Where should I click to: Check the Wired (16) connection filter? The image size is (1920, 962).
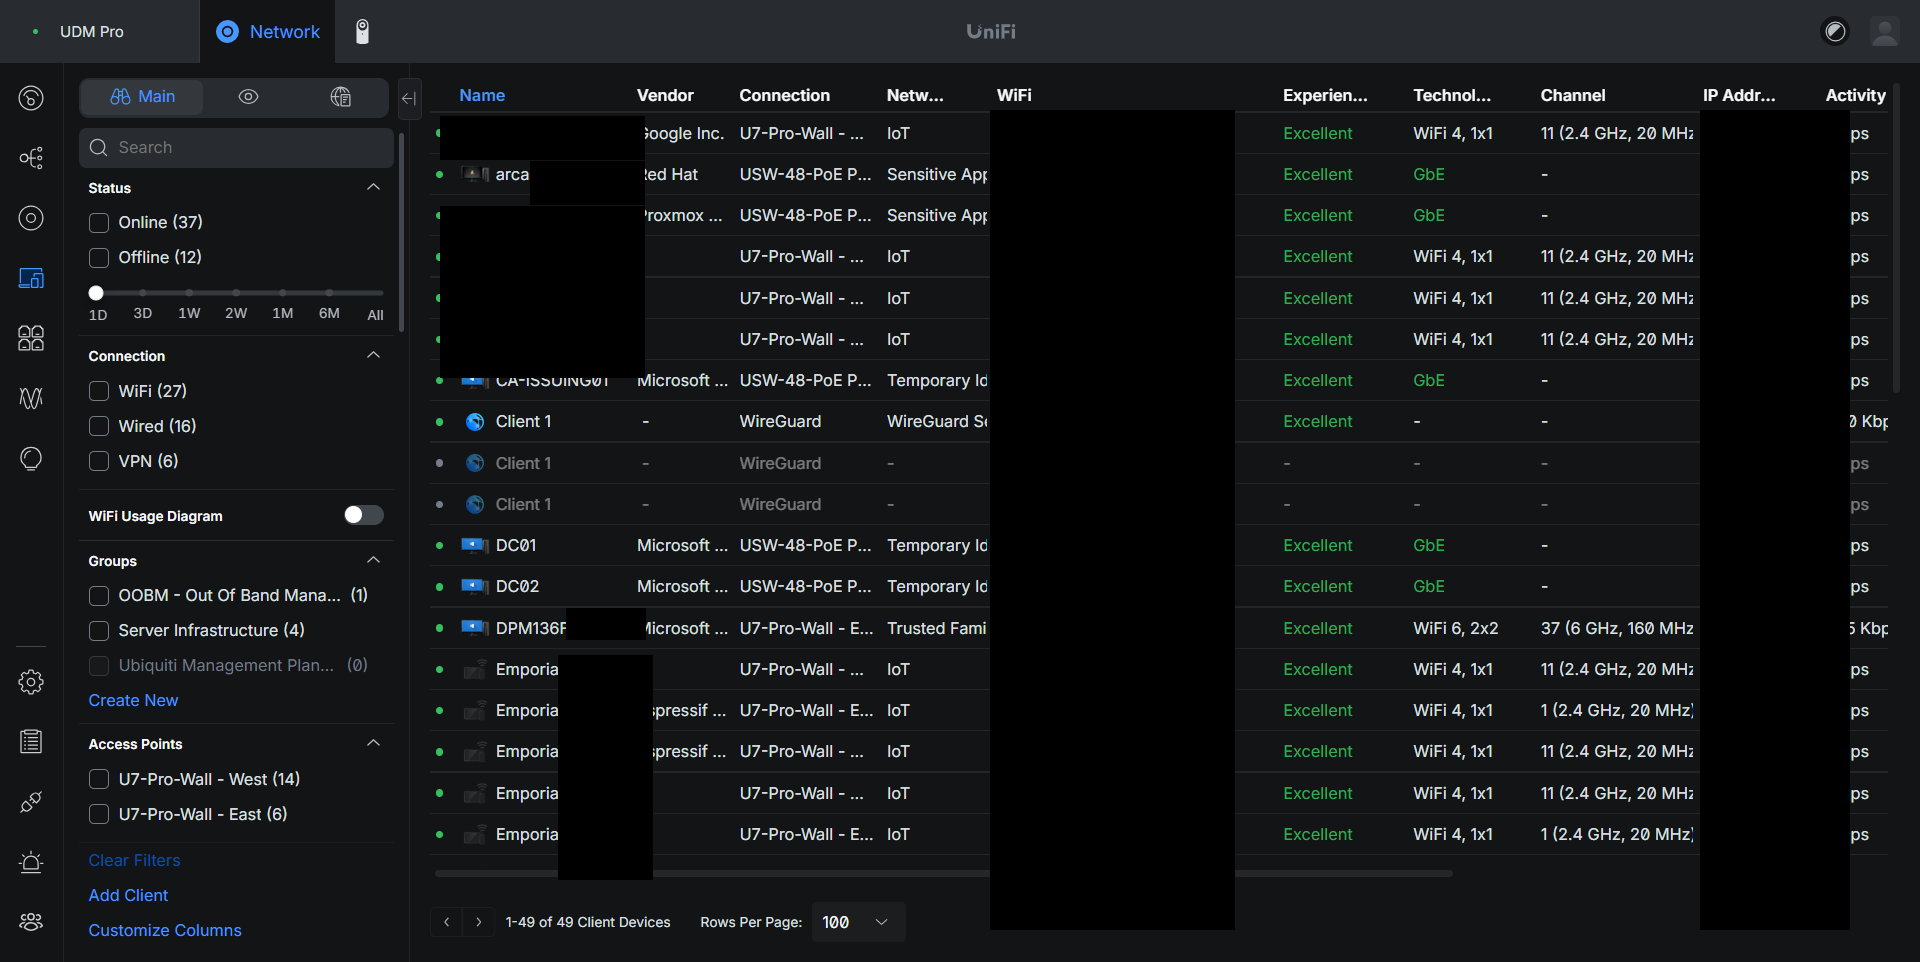pos(99,426)
